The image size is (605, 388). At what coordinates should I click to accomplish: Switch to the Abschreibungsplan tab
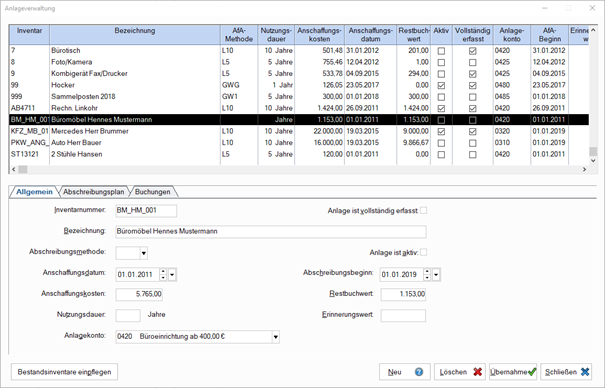(x=94, y=192)
